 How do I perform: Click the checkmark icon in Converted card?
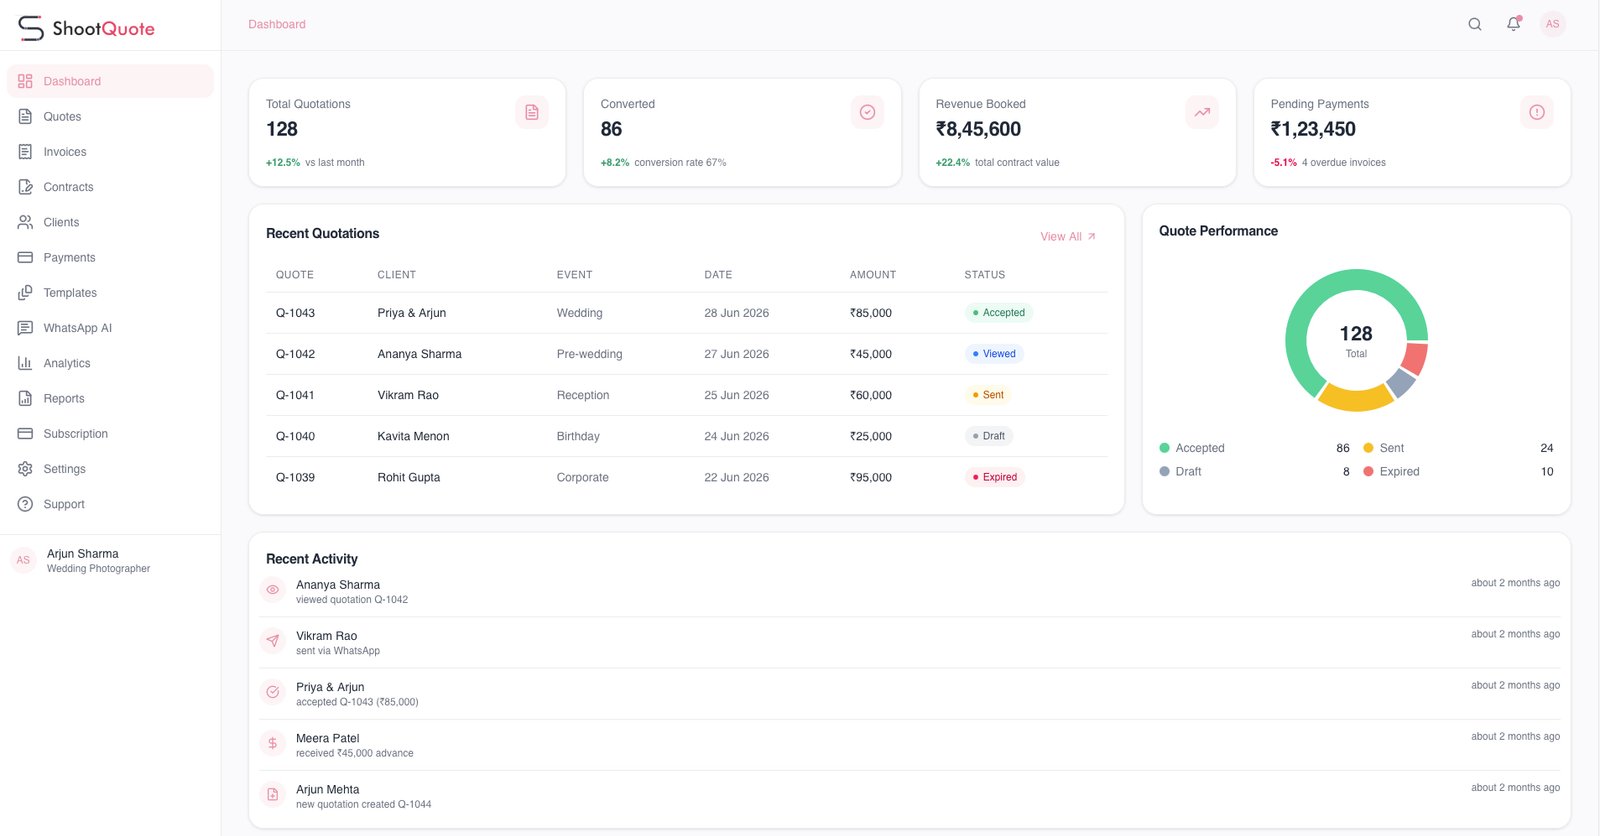pos(867,112)
